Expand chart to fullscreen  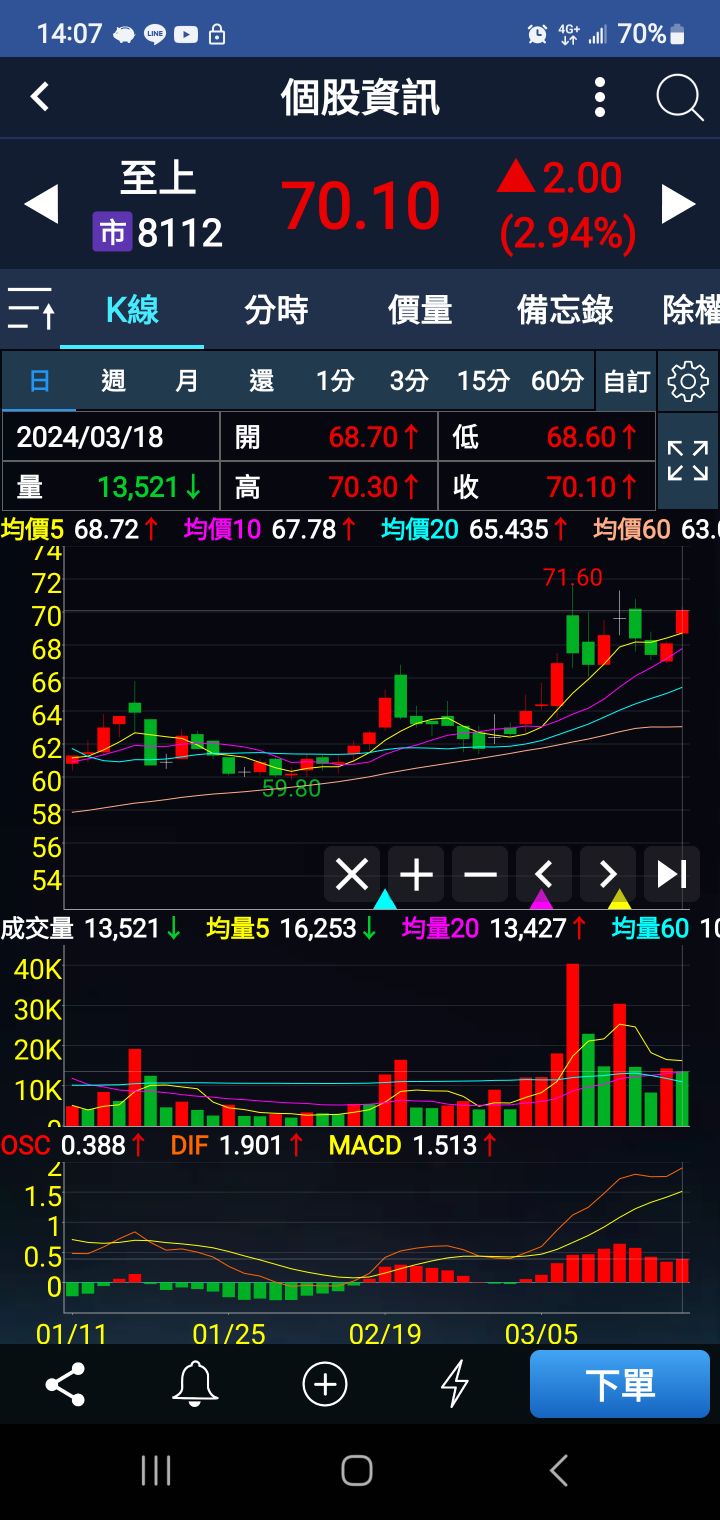pyautogui.click(x=688, y=461)
